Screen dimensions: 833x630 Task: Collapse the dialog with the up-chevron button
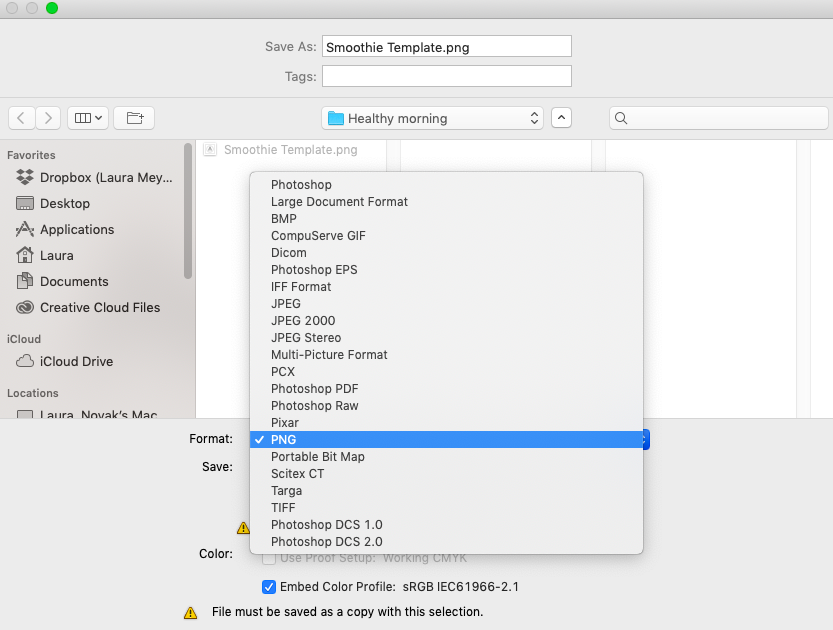pyautogui.click(x=562, y=118)
